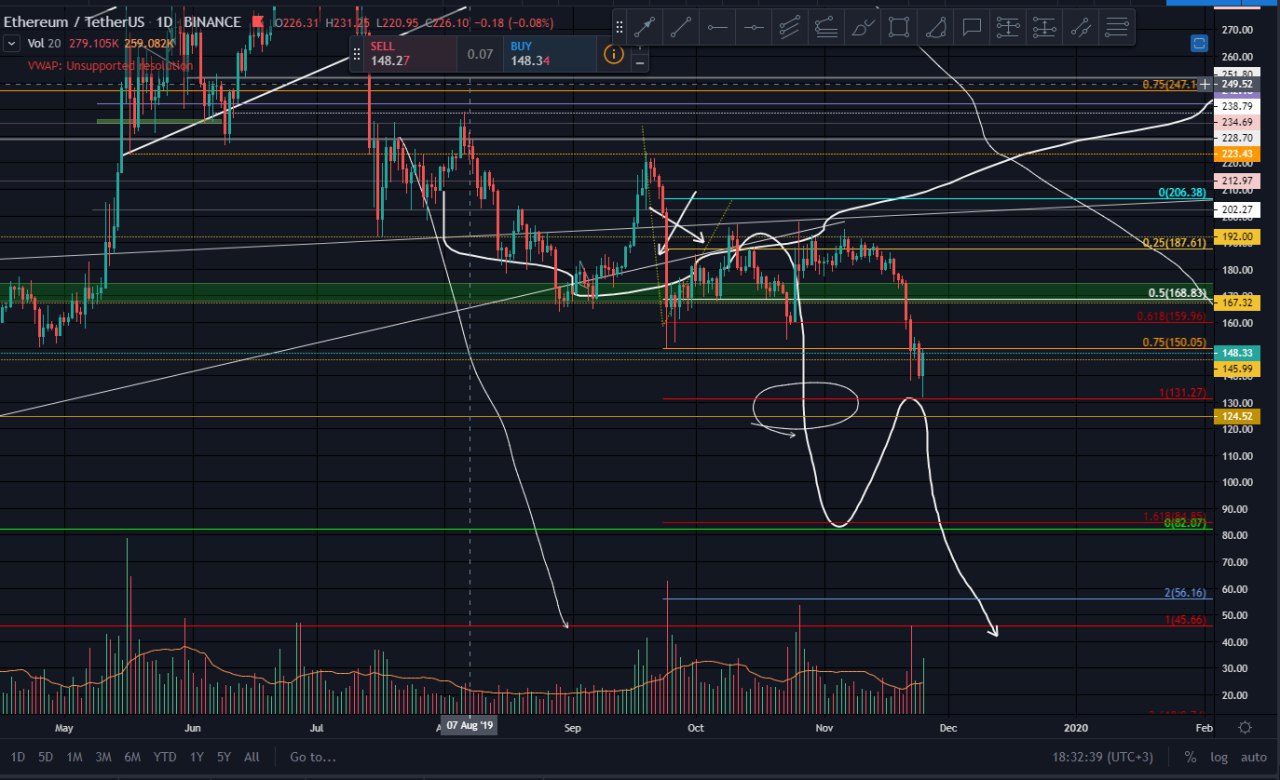Click the 223.43 price axis label
The width and height of the screenshot is (1280, 780).
(1237, 153)
